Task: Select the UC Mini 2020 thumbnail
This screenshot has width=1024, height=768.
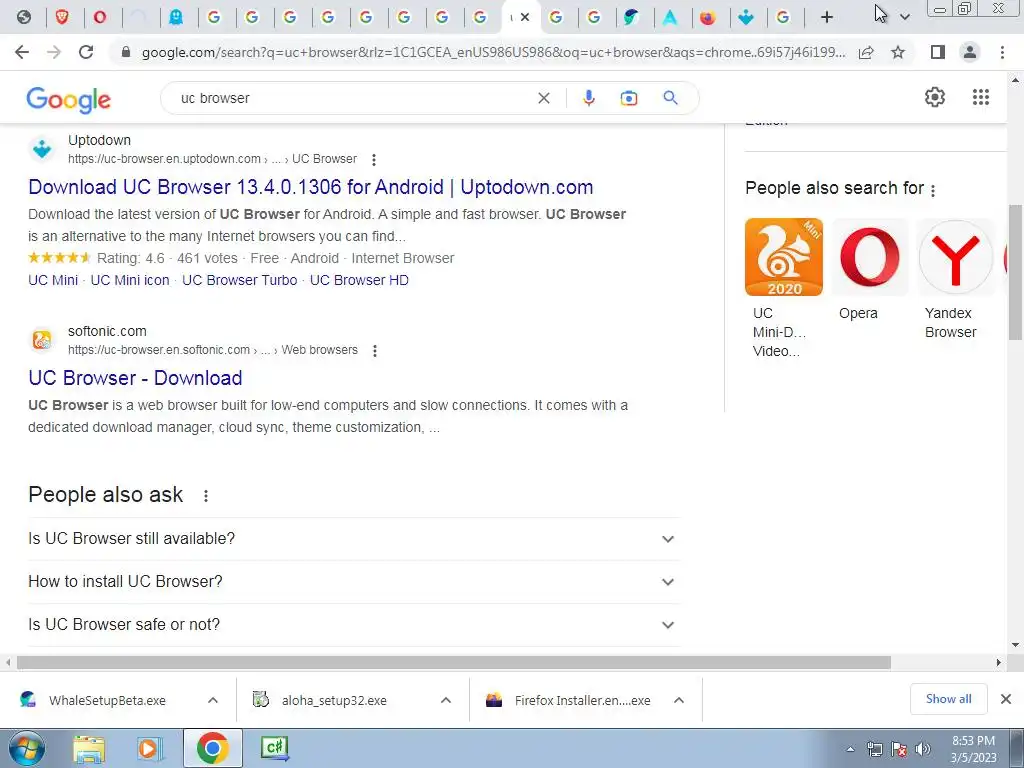Action: click(784, 257)
